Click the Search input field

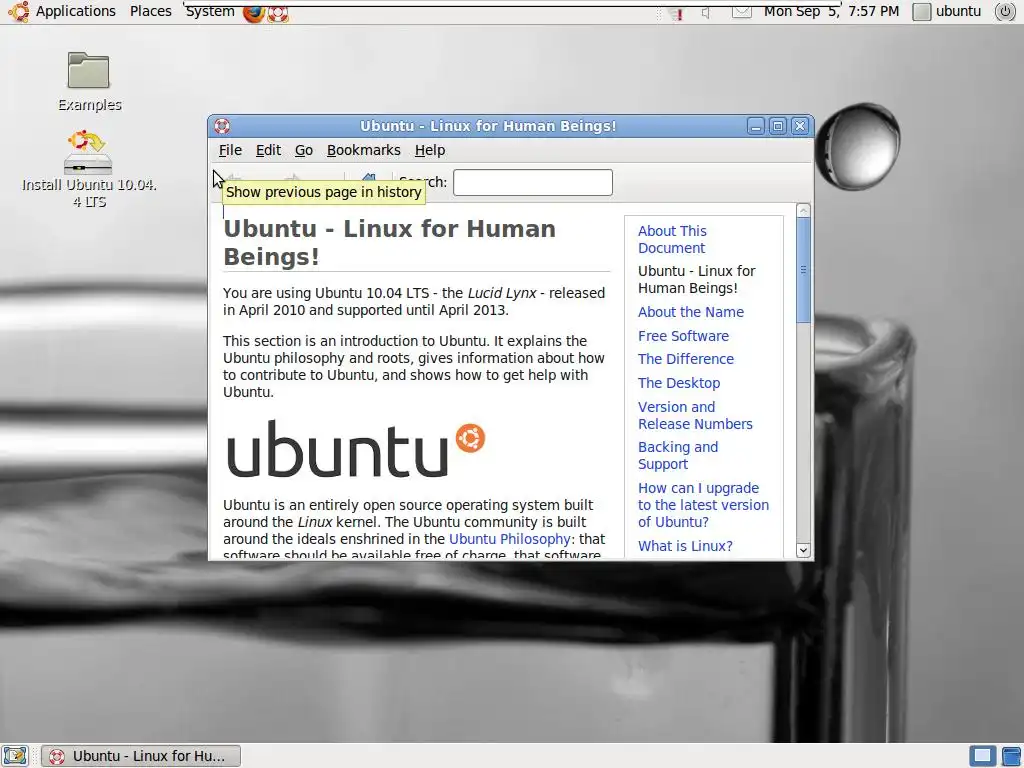(533, 182)
